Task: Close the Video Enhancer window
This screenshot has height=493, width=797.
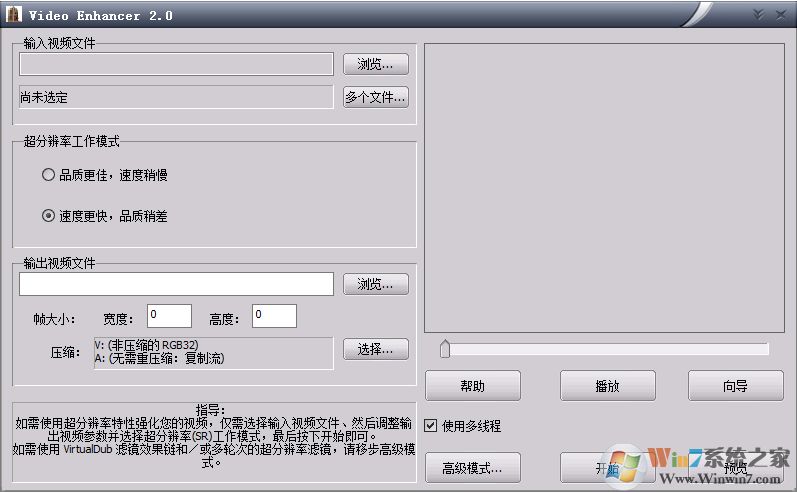Action: coord(779,14)
